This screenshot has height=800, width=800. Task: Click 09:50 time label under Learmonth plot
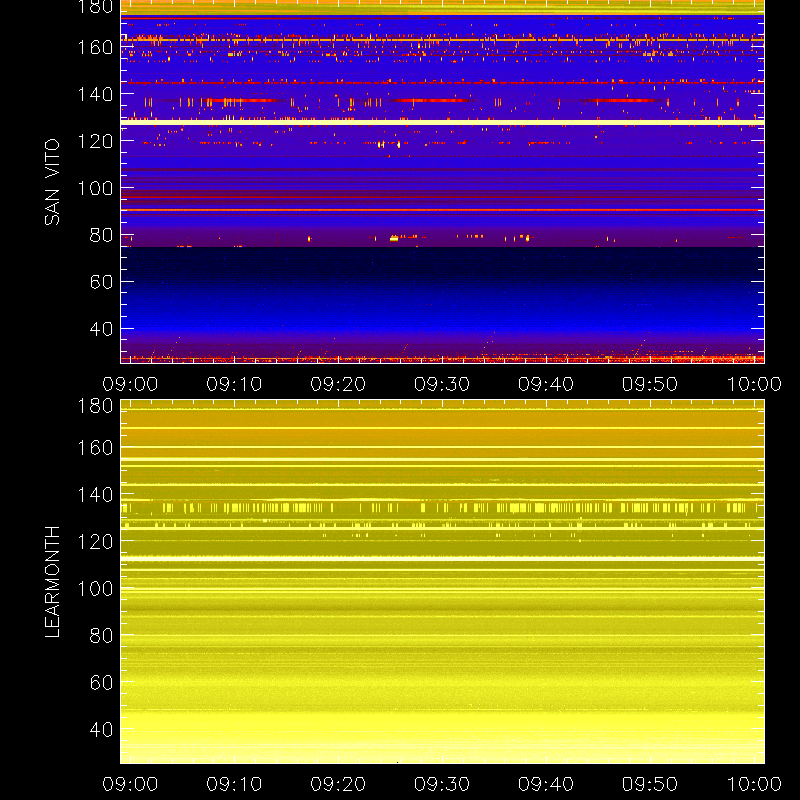650,784
